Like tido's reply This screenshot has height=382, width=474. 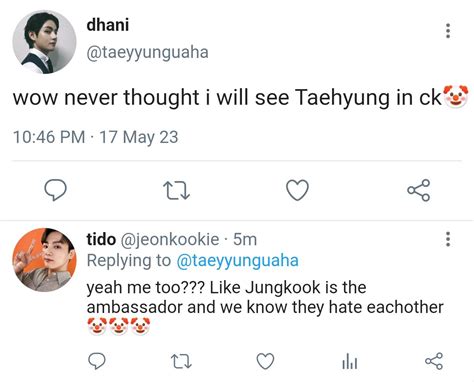coord(266,361)
